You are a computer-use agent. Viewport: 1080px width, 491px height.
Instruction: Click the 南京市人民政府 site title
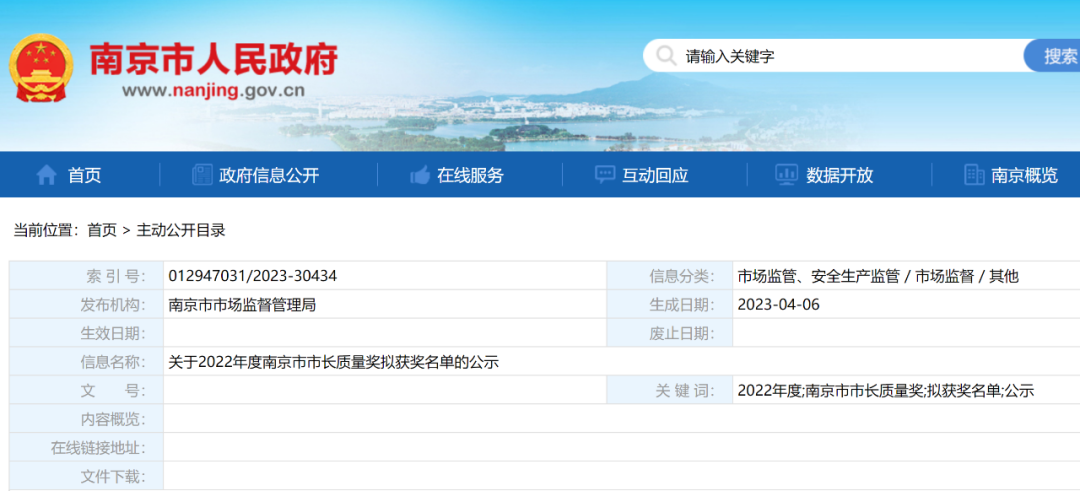click(x=214, y=59)
